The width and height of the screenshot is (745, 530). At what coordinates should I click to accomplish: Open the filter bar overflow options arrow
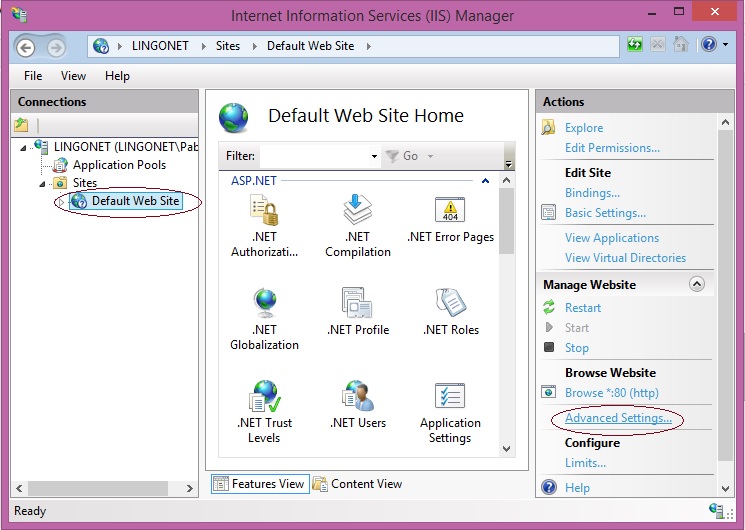508,164
